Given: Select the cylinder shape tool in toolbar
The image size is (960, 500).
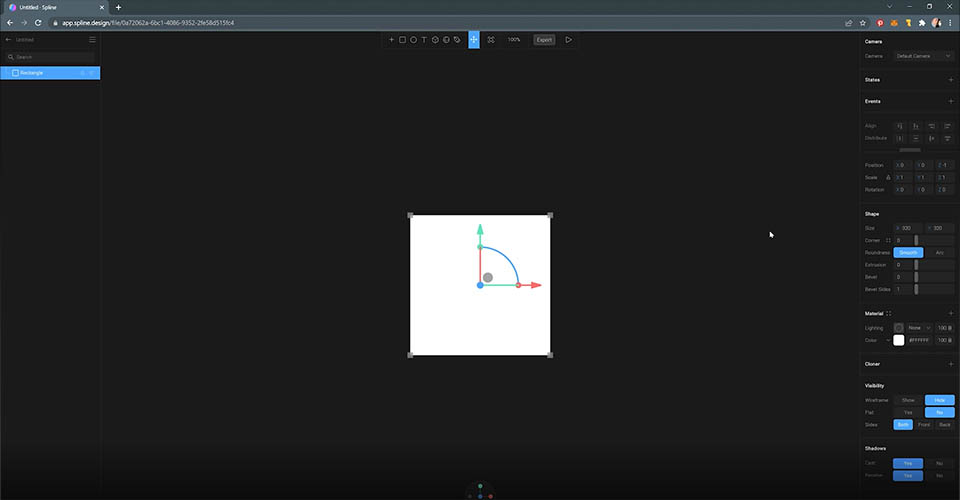Looking at the screenshot, I should tap(446, 40).
